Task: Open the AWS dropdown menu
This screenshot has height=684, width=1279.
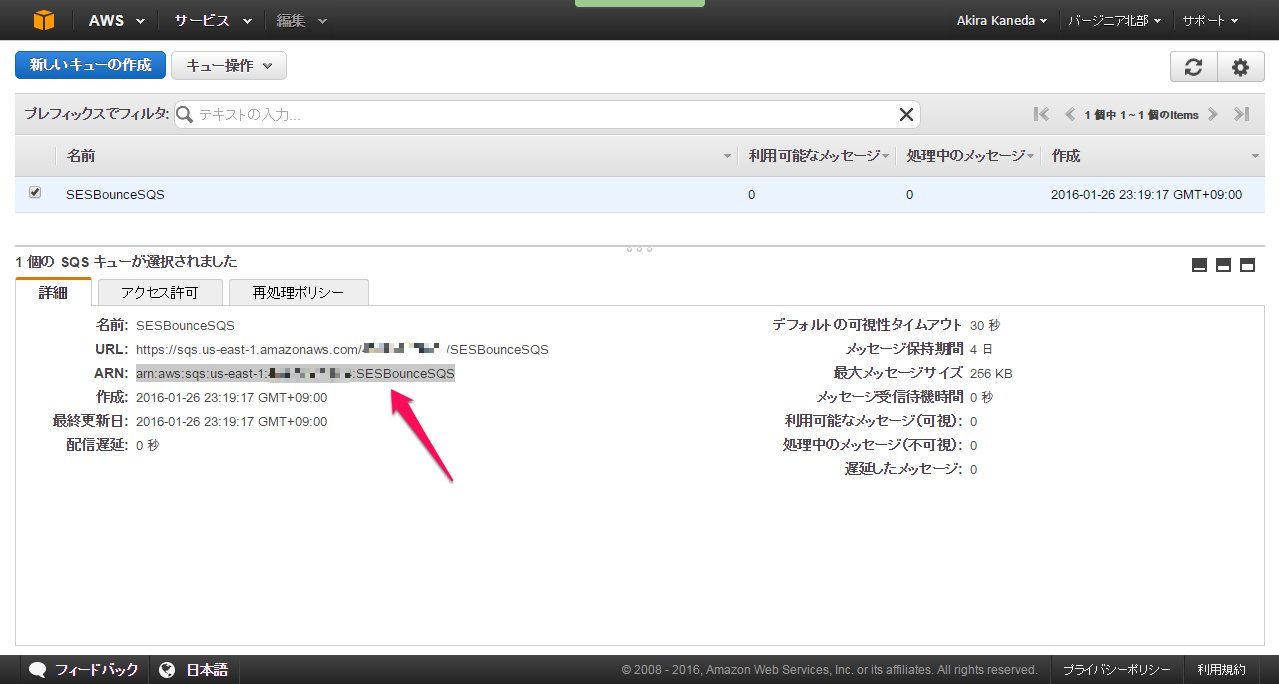Action: 116,20
